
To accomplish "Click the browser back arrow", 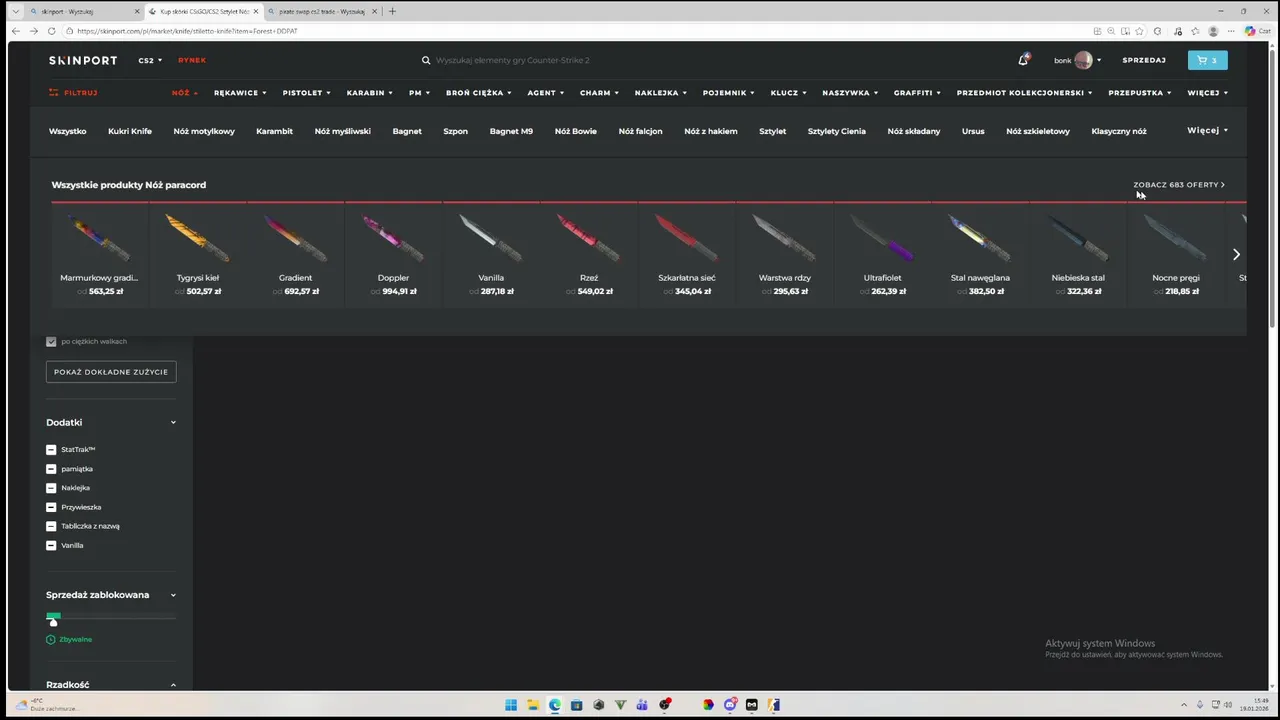I will pyautogui.click(x=15, y=31).
